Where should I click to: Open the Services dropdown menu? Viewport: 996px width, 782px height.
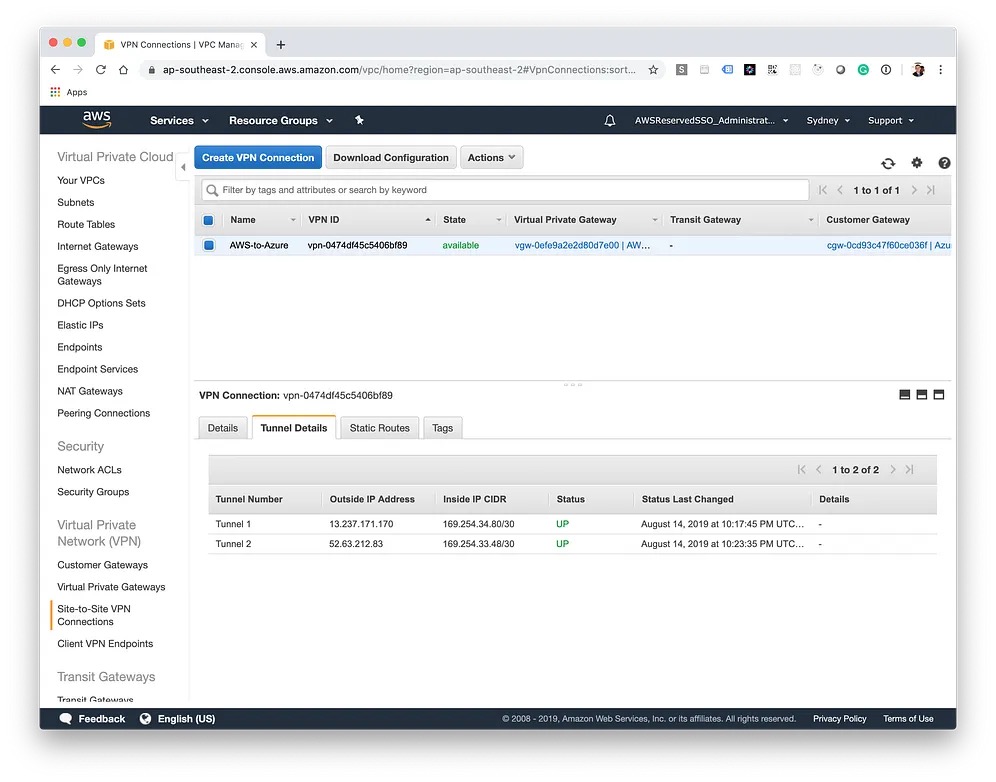tap(179, 121)
